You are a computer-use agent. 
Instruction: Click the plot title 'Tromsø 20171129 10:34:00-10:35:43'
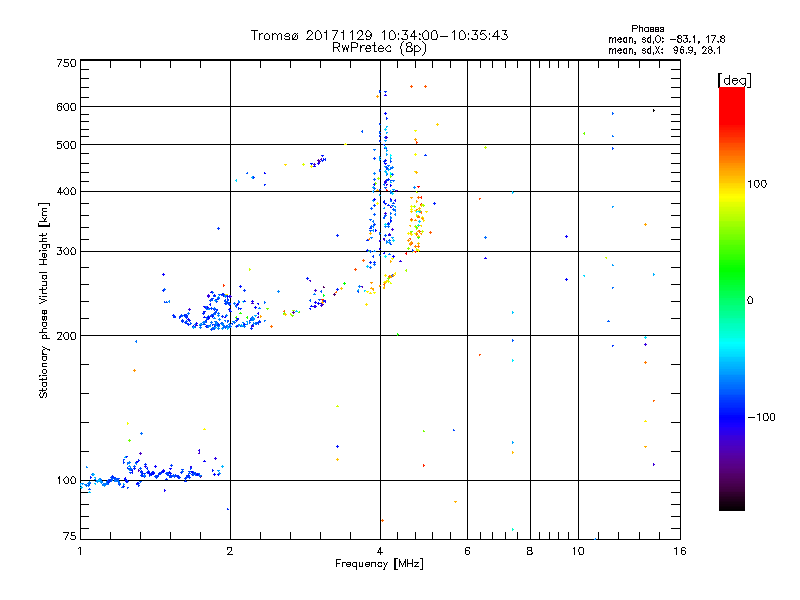379,35
